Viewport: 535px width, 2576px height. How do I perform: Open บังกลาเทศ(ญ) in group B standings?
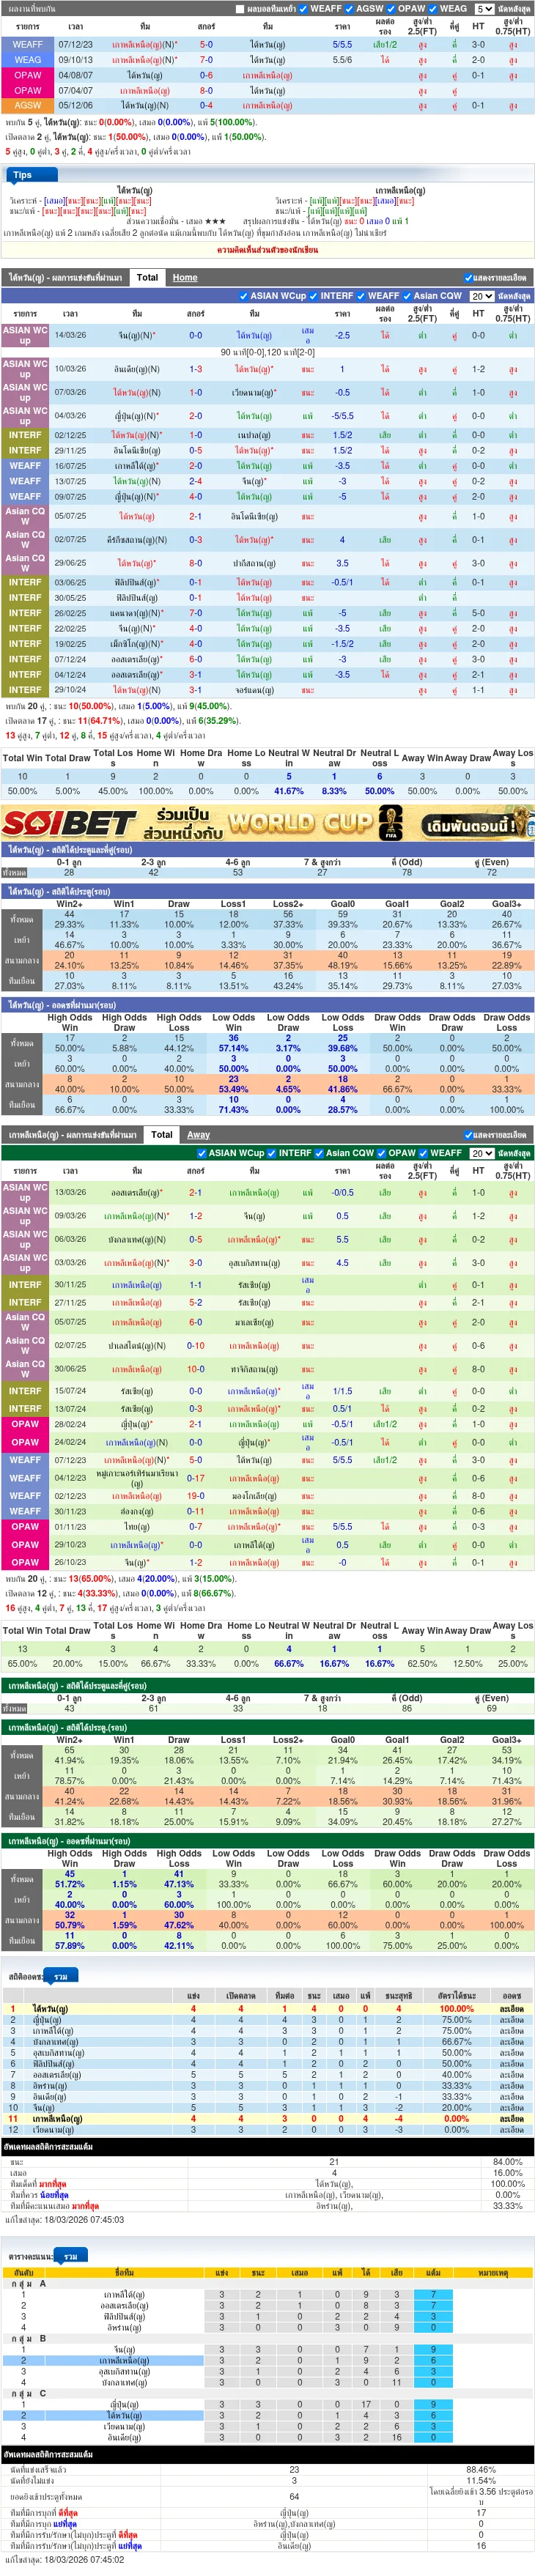[124, 2382]
